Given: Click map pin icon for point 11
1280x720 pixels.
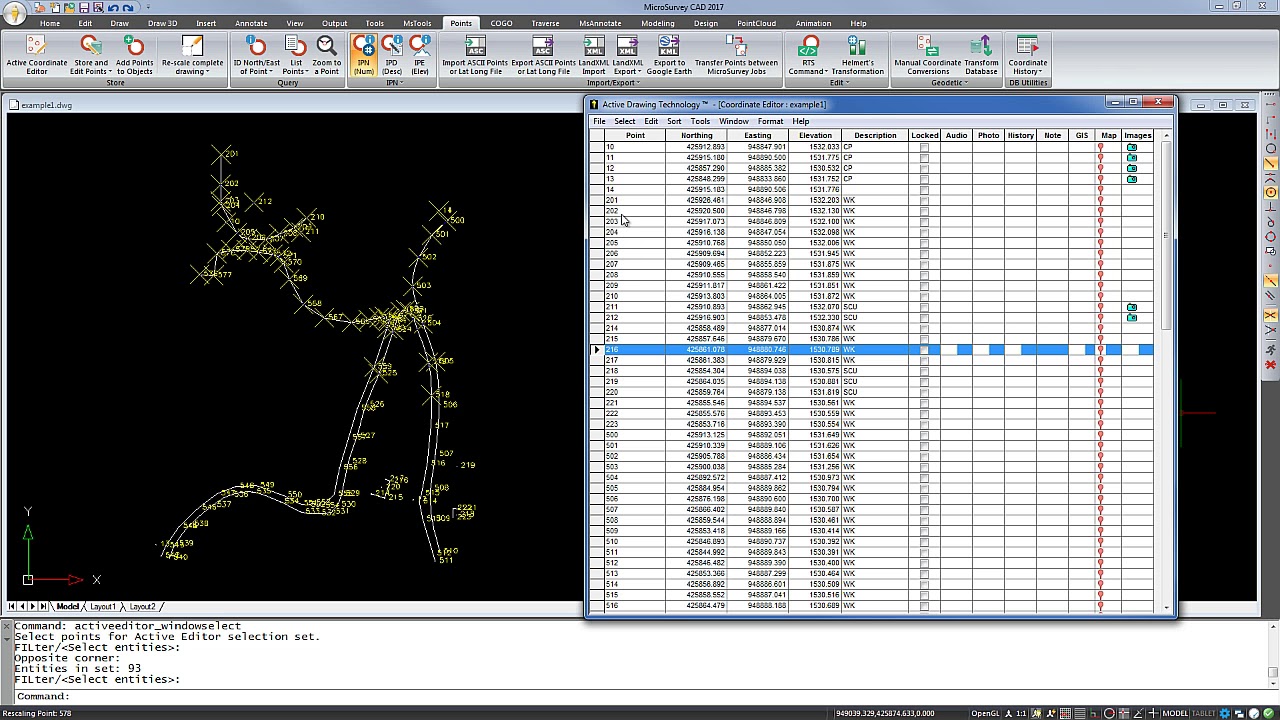Looking at the screenshot, I should click(x=1101, y=158).
